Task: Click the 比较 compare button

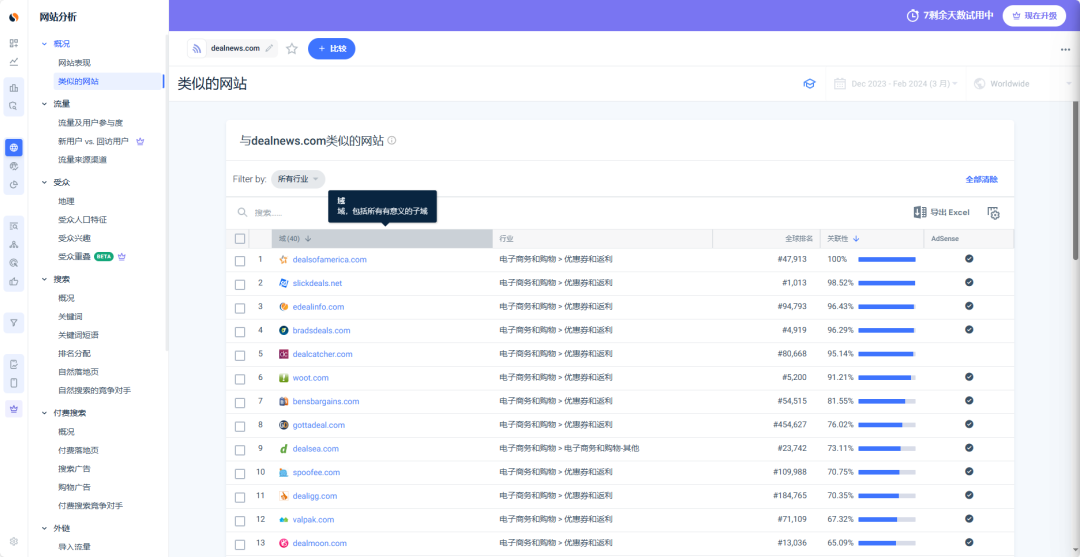Action: coord(331,48)
